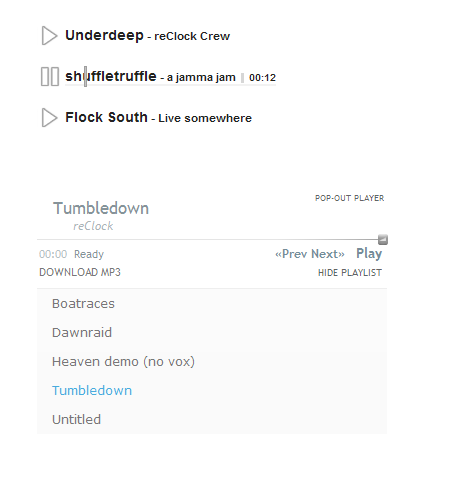Play the Flock South track

(49, 118)
